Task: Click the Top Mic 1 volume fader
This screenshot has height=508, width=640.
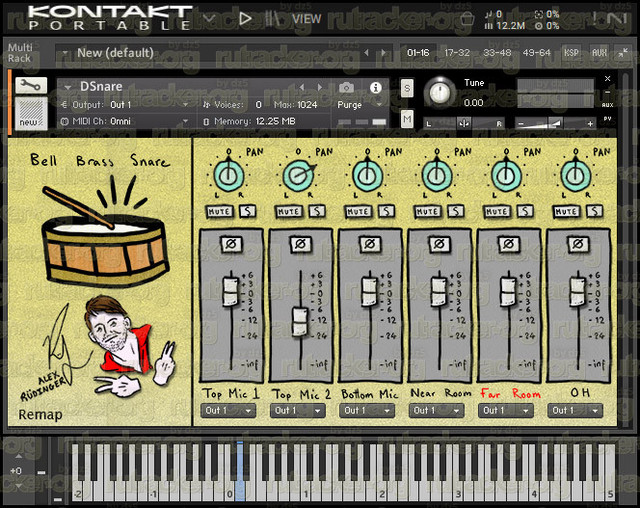Action: [x=231, y=291]
